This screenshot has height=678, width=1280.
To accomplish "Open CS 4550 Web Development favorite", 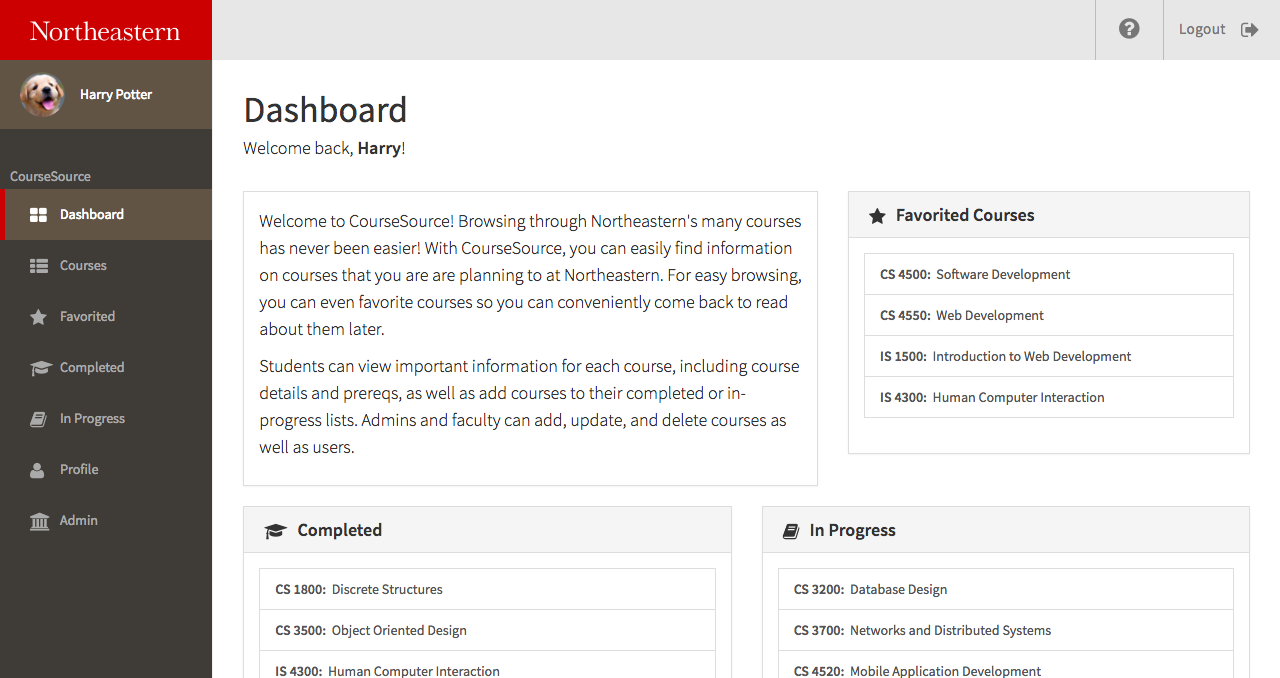I will click(x=989, y=315).
